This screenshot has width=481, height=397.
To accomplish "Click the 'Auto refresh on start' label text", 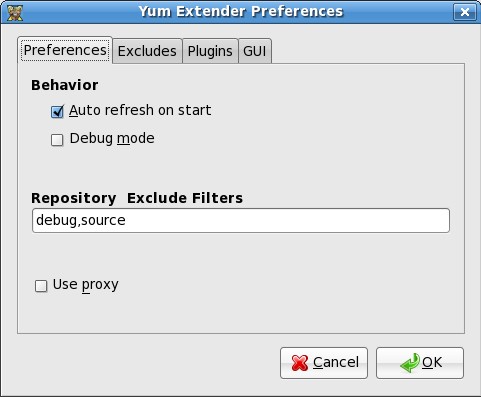I will (140, 110).
